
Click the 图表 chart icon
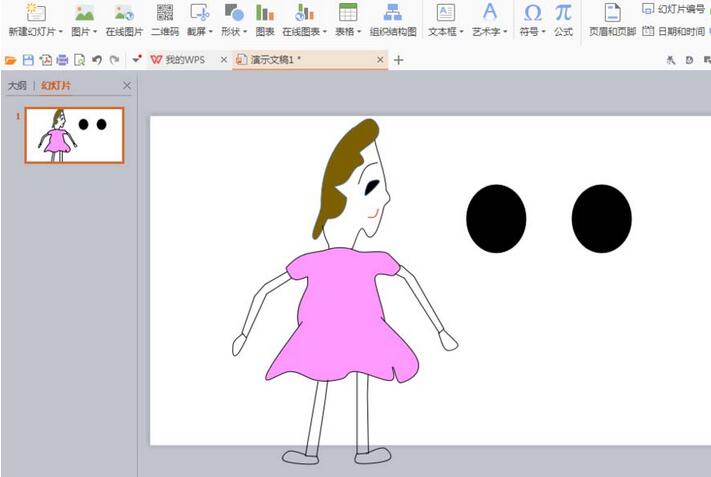264,13
